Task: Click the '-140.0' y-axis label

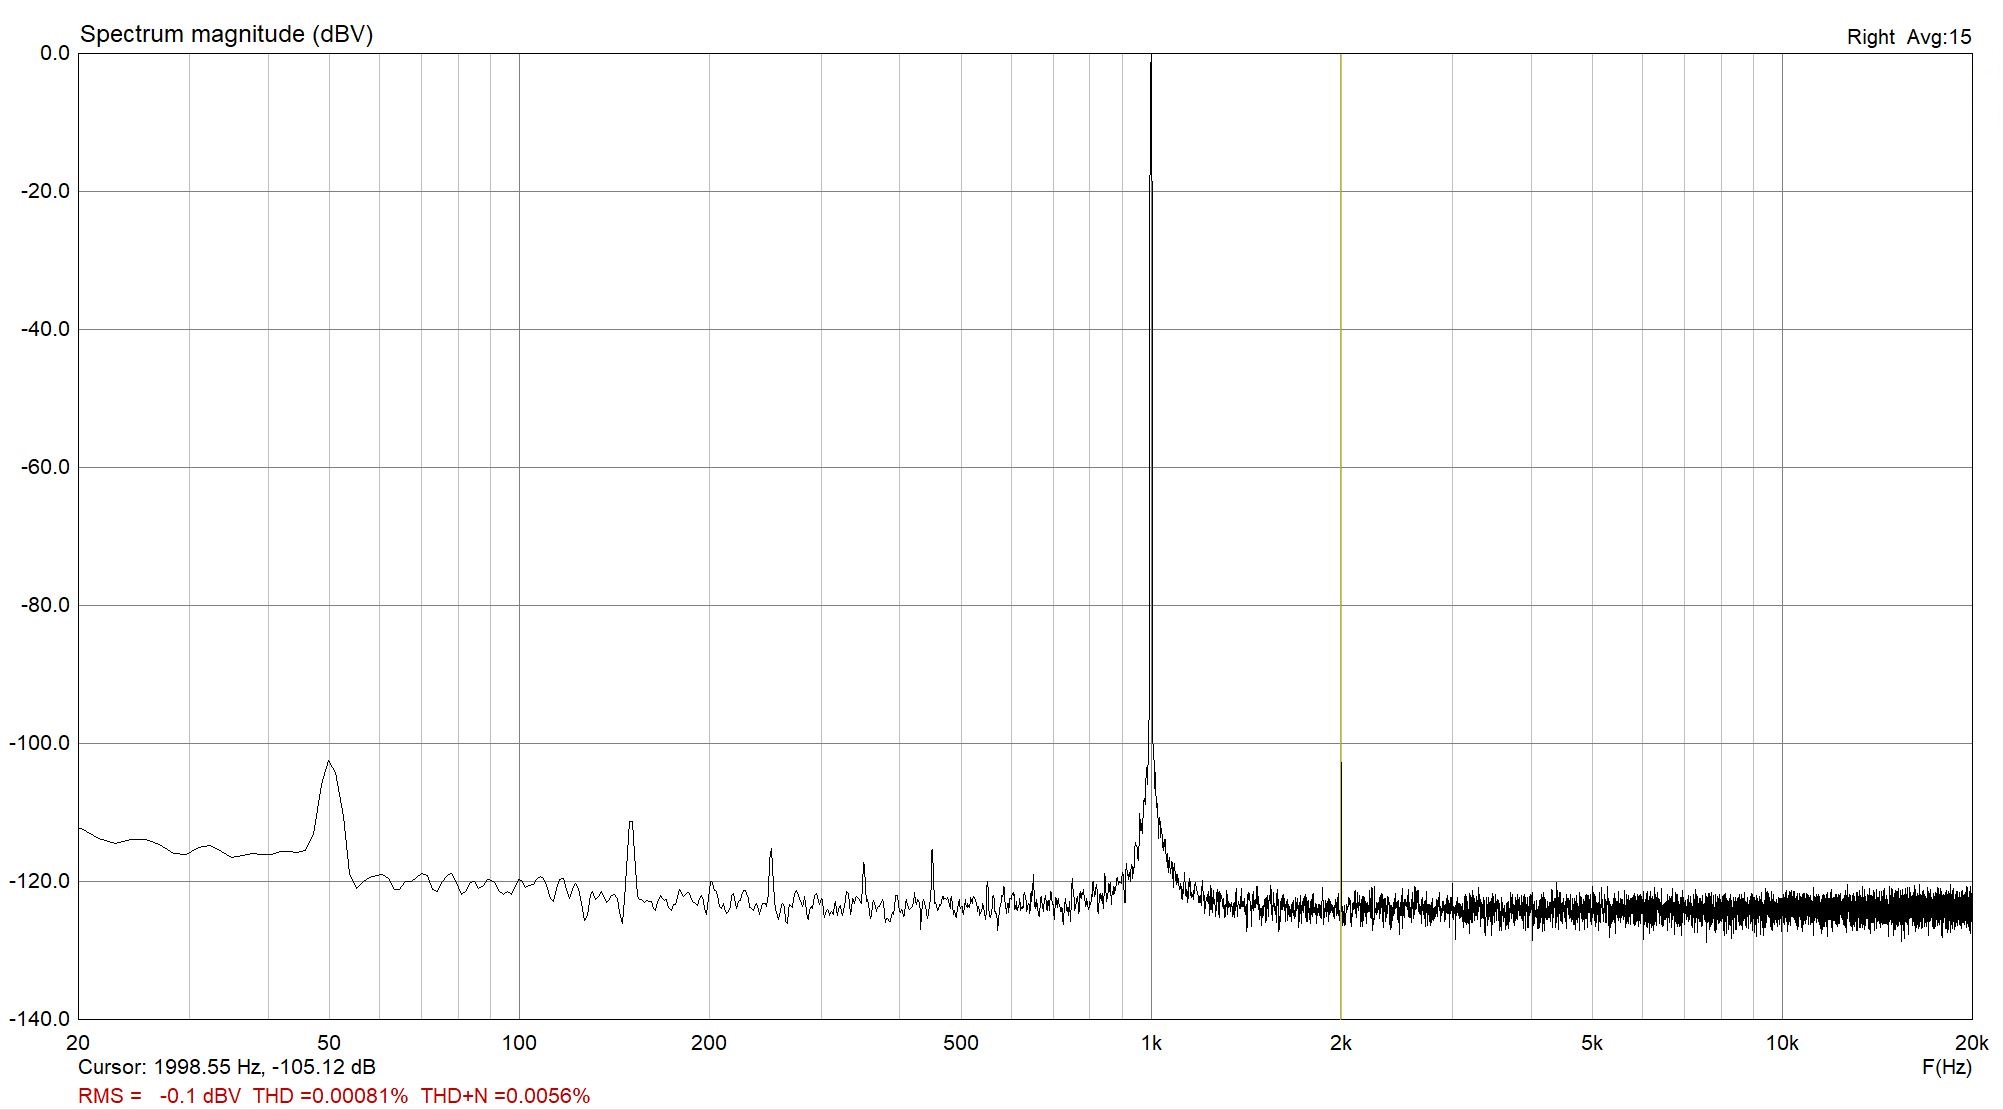Action: [40, 1019]
